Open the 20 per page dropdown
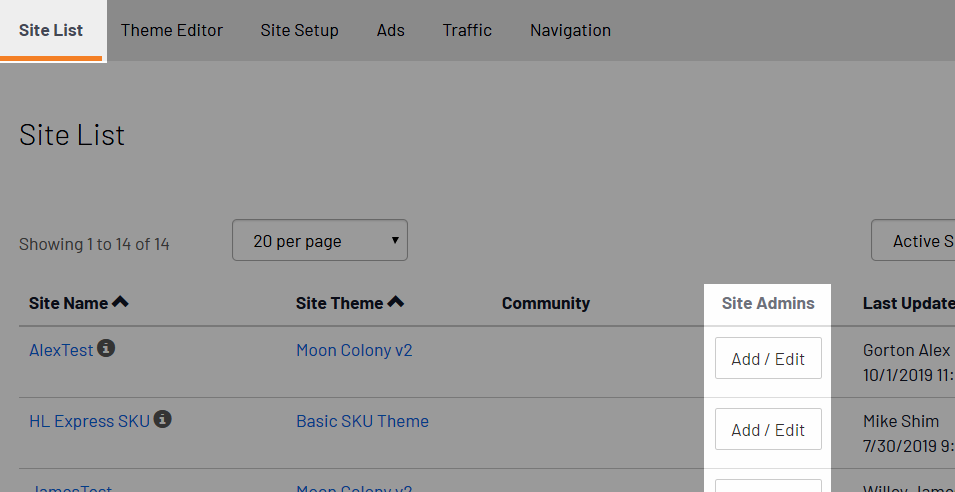 320,241
